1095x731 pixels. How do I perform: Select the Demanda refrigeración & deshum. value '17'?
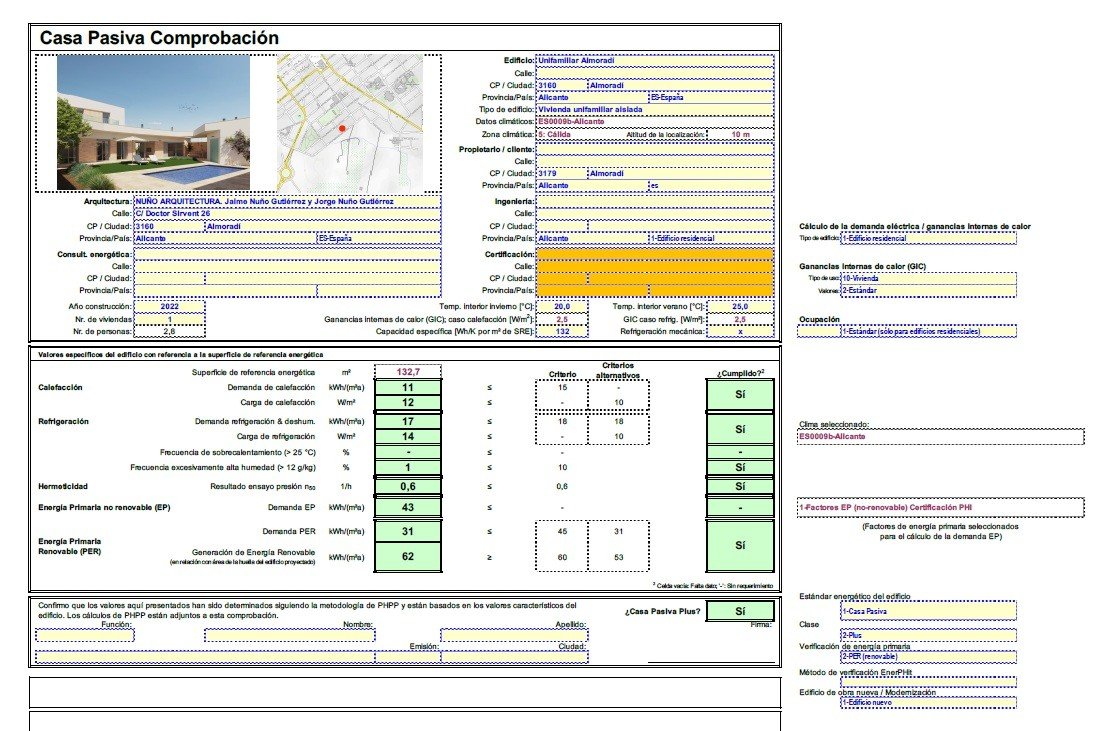[x=408, y=422]
